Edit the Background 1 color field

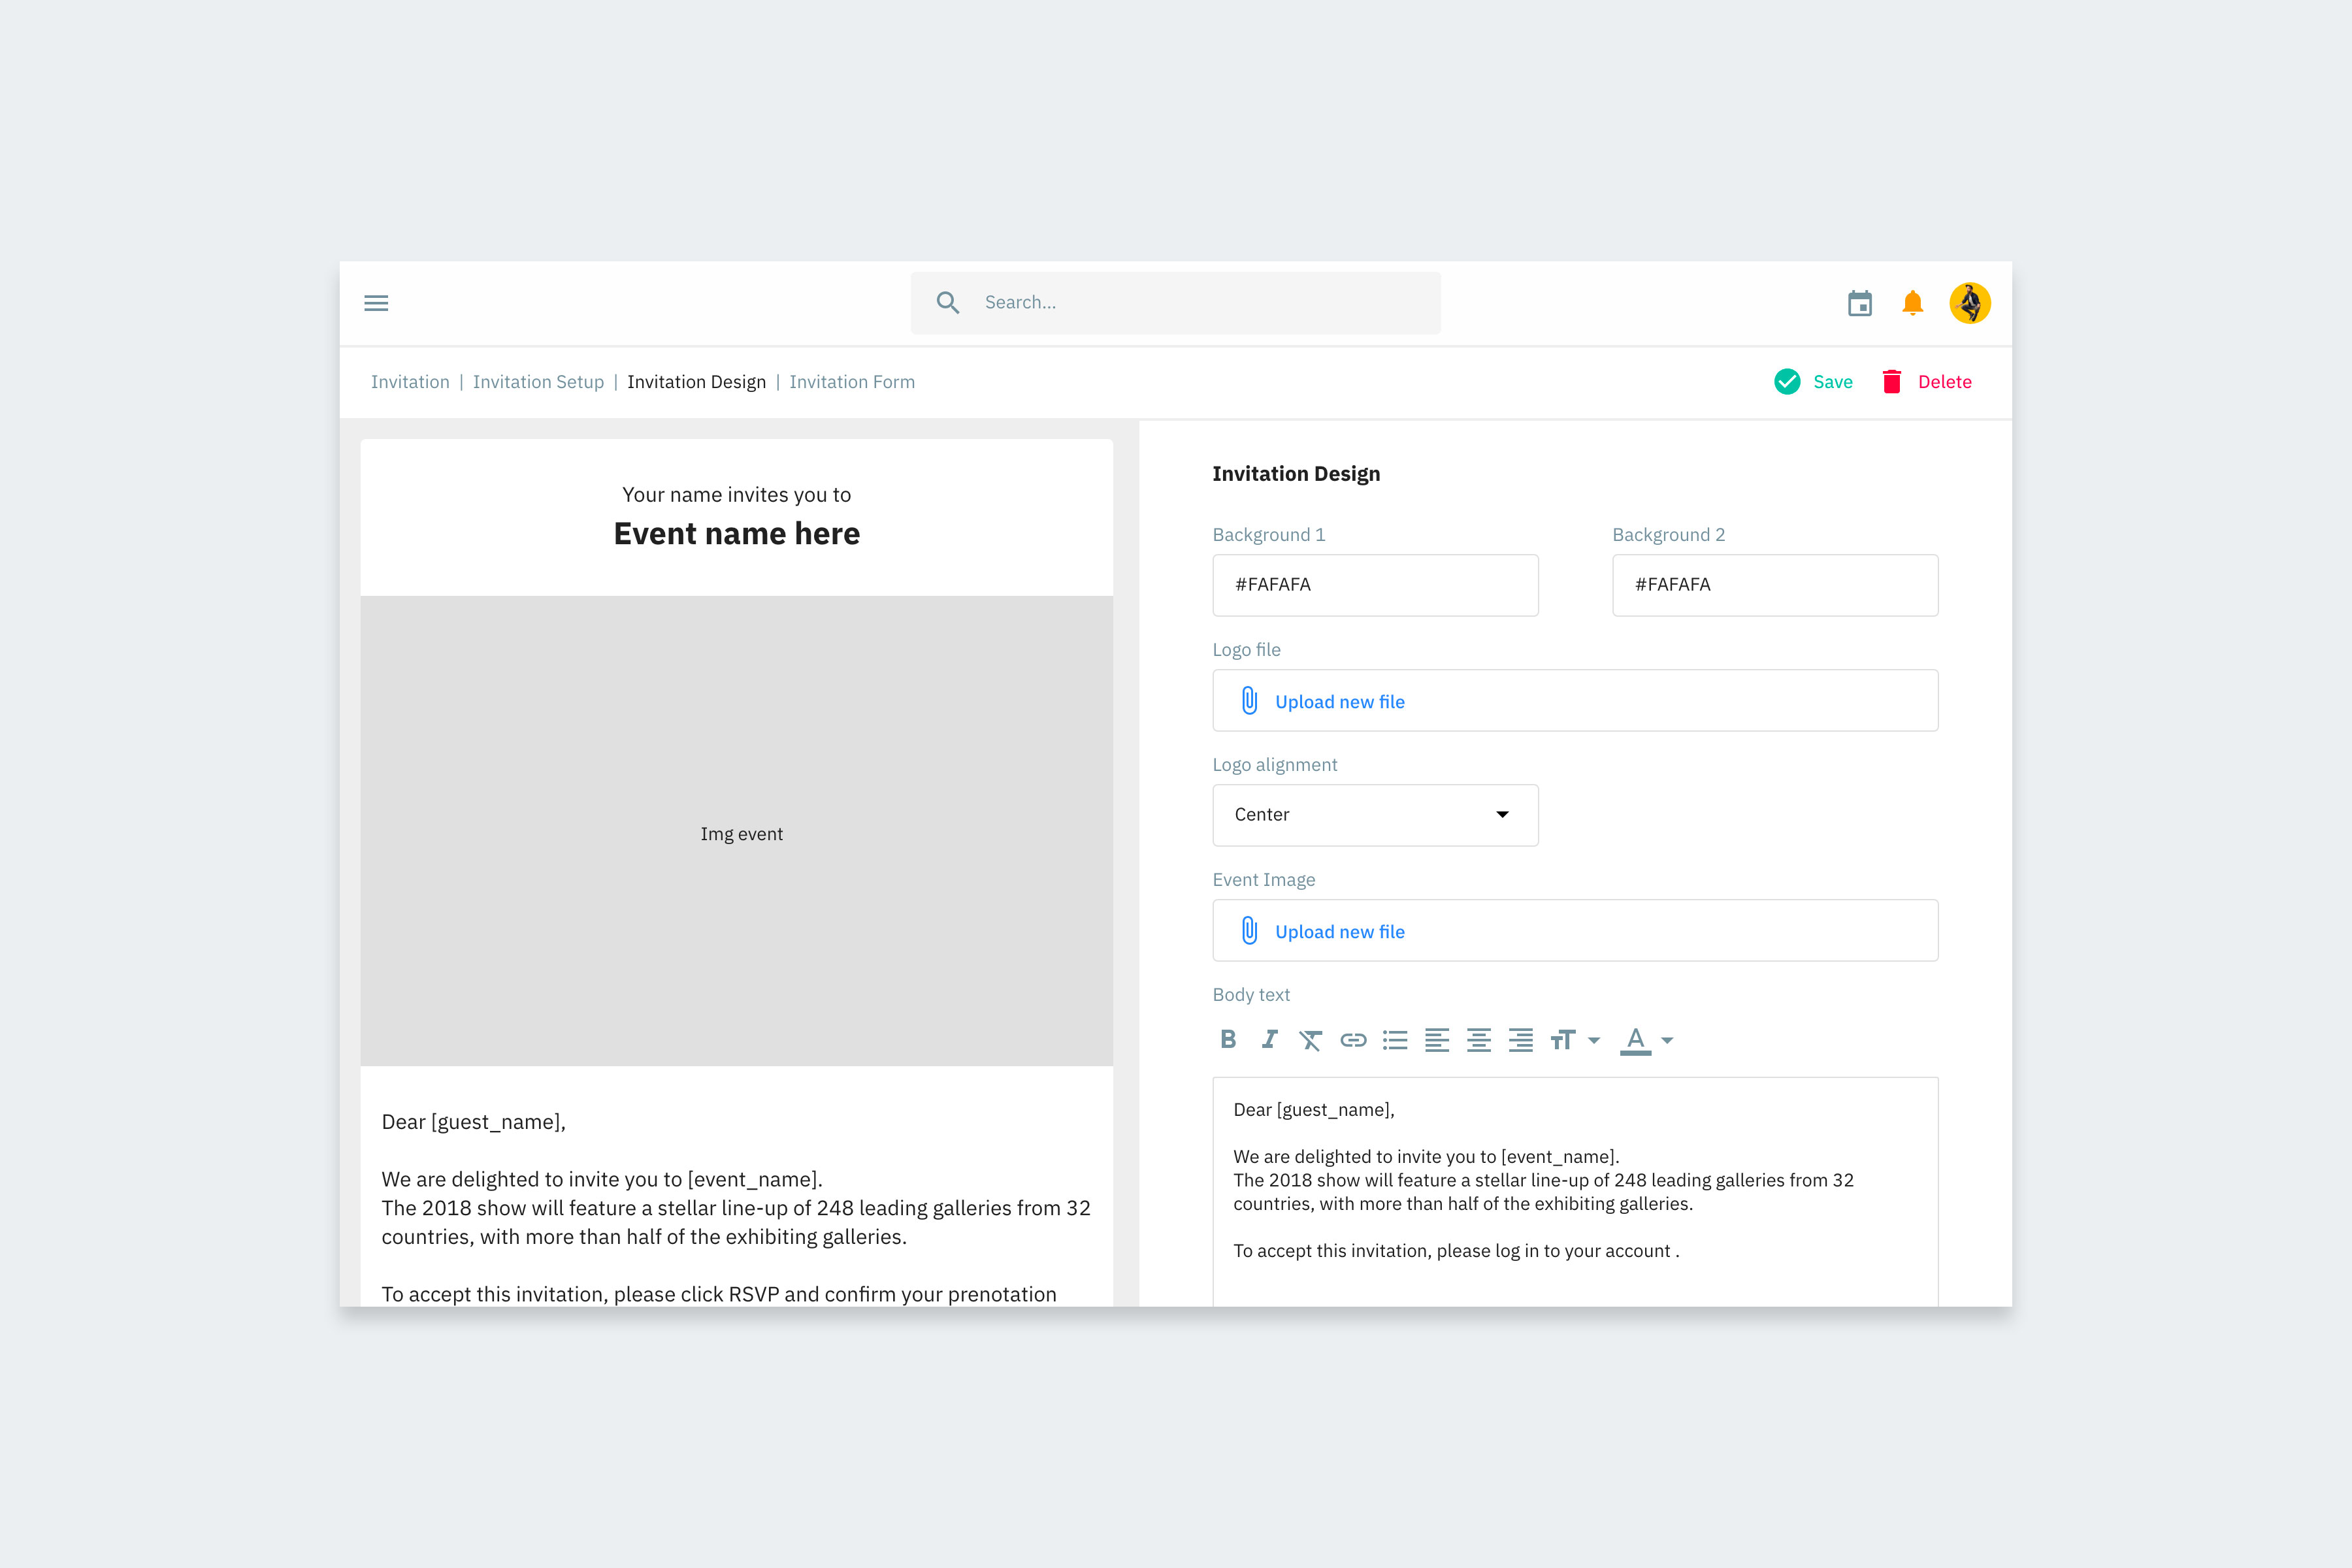pyautogui.click(x=1375, y=585)
